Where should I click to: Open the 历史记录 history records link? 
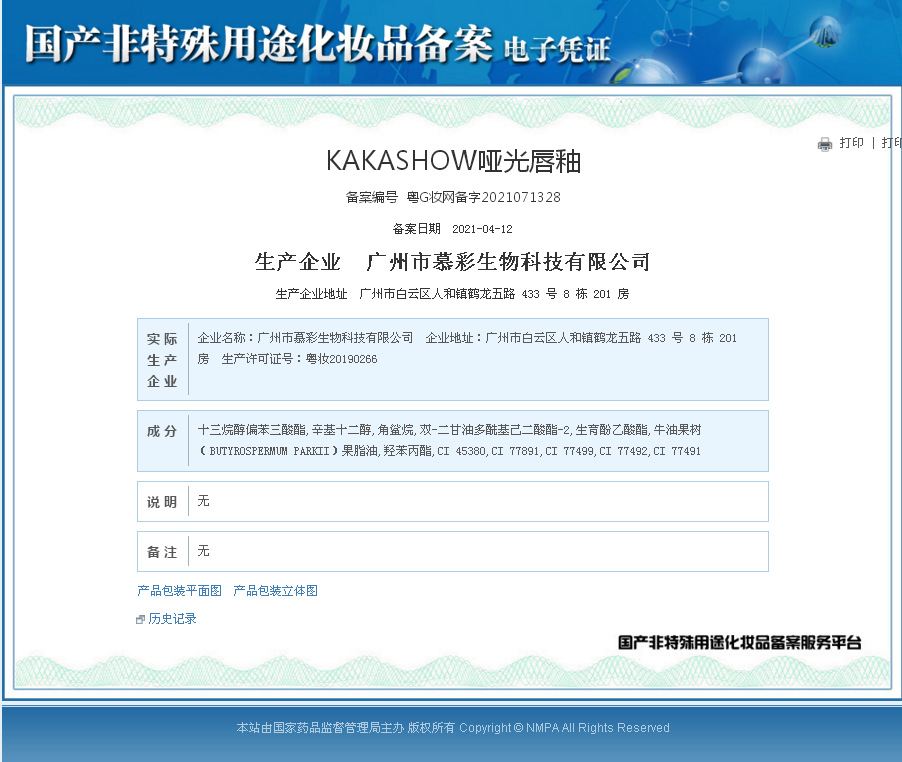coord(172,618)
